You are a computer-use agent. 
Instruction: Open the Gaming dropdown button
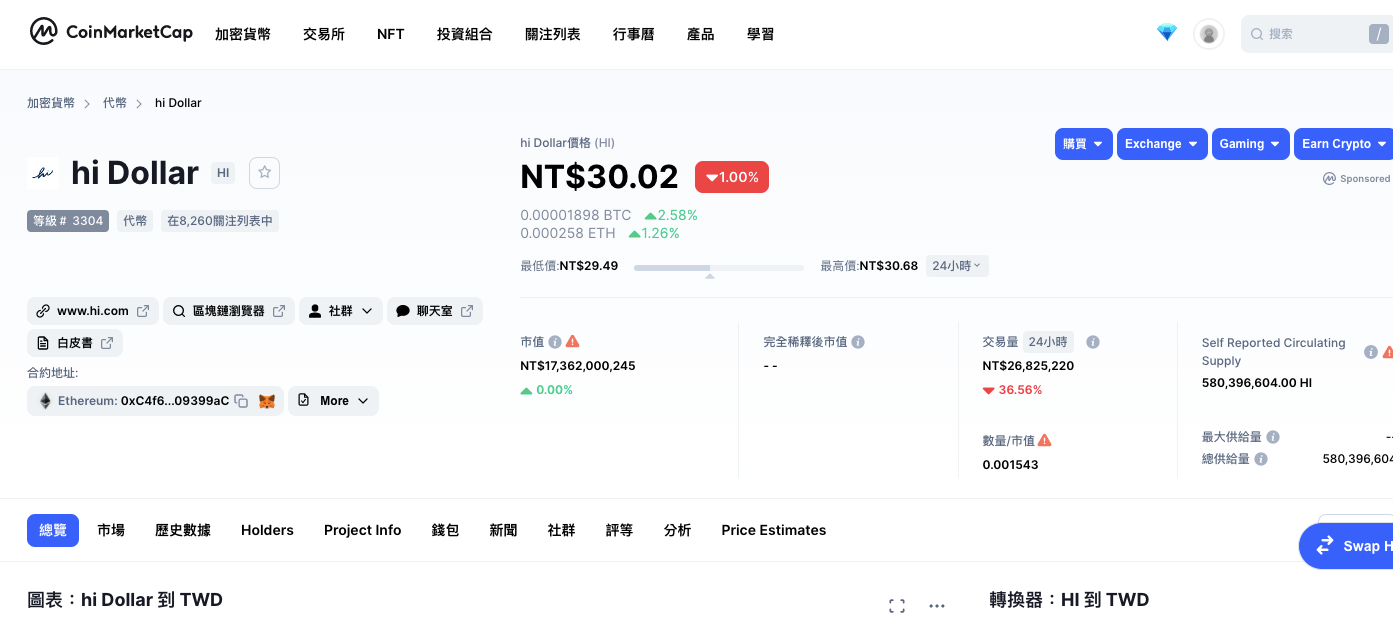1251,144
